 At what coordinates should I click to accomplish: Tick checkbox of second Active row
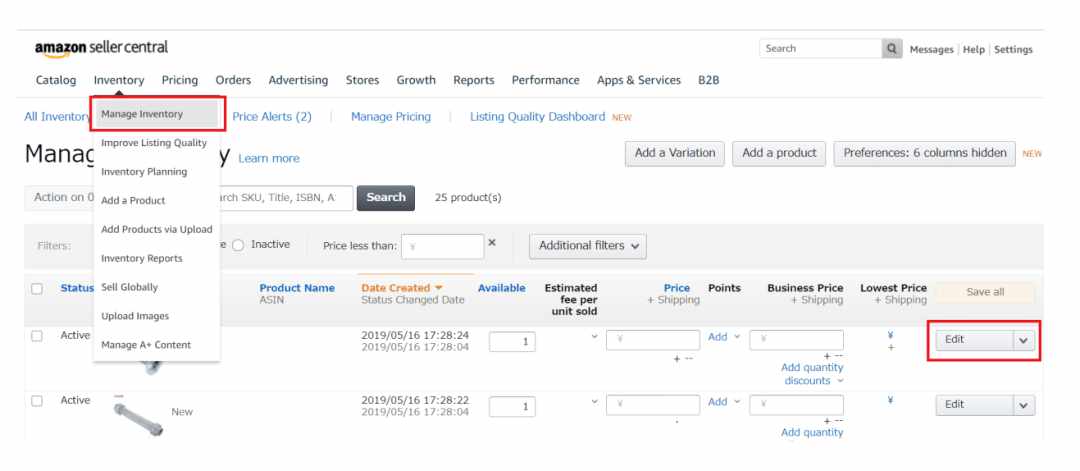pos(37,401)
